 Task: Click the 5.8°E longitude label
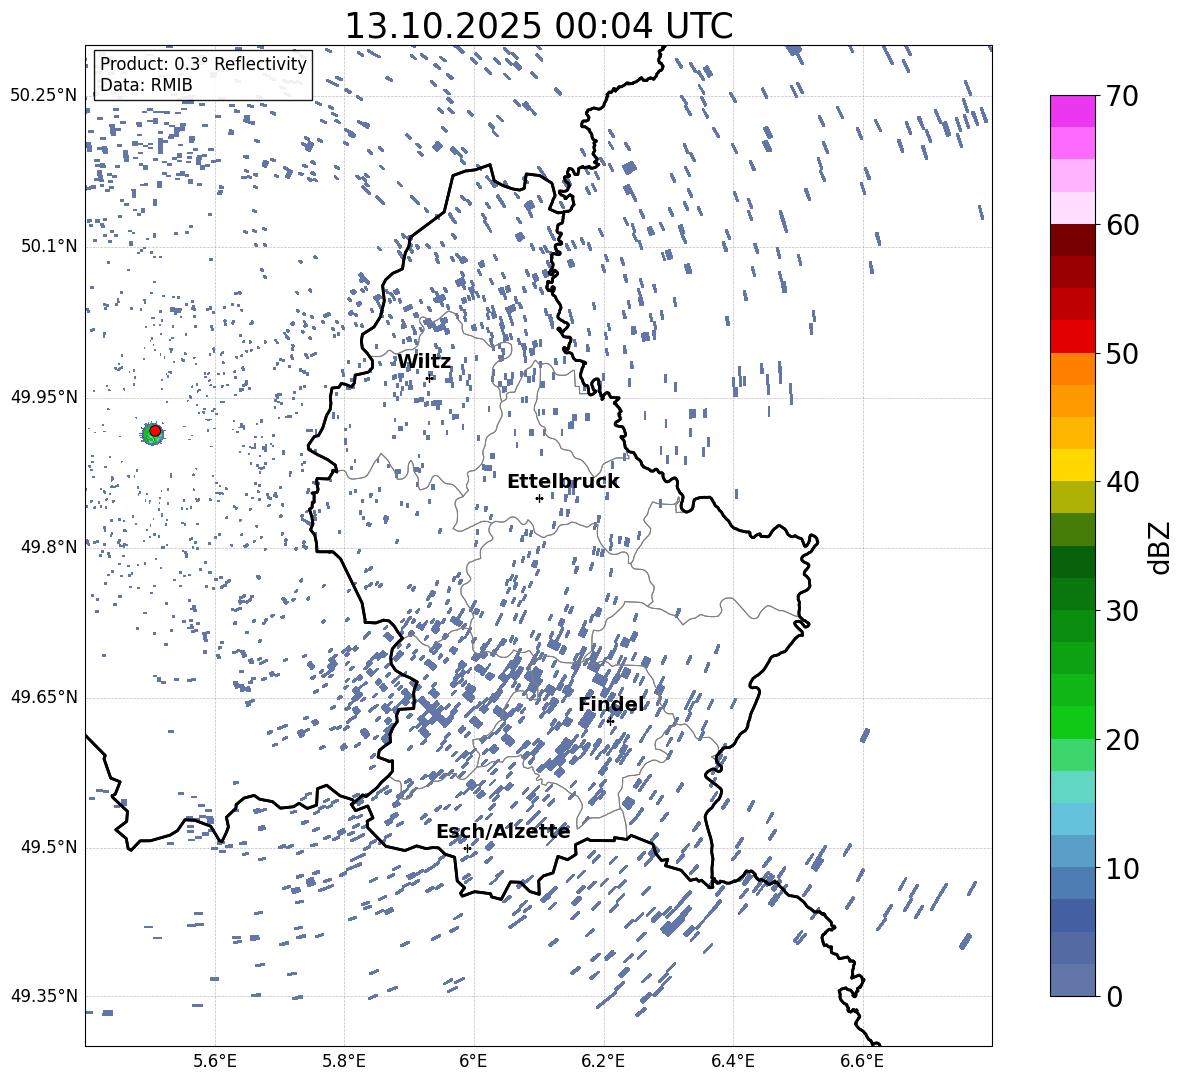pos(344,1061)
